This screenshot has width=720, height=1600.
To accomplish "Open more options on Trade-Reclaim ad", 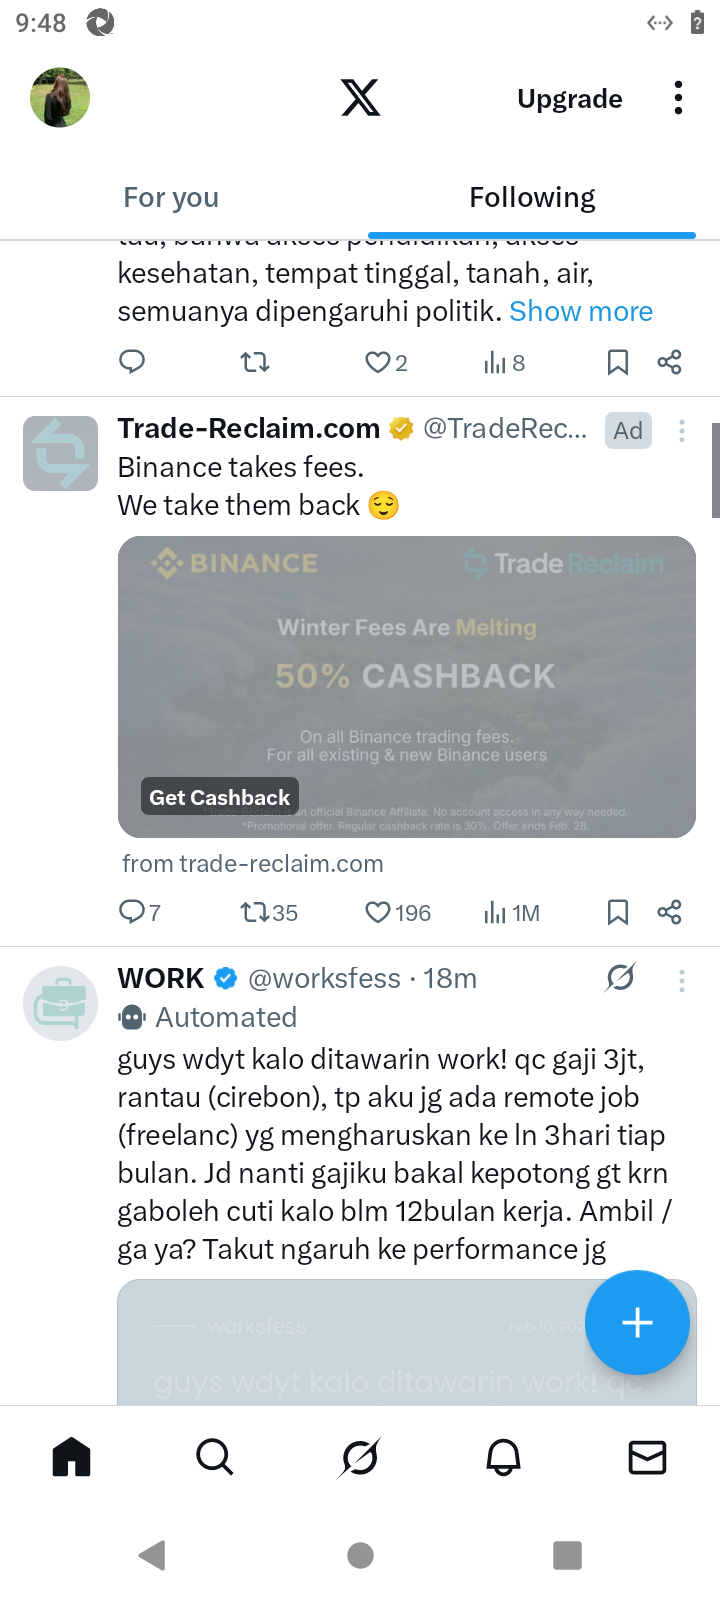I will pos(682,431).
